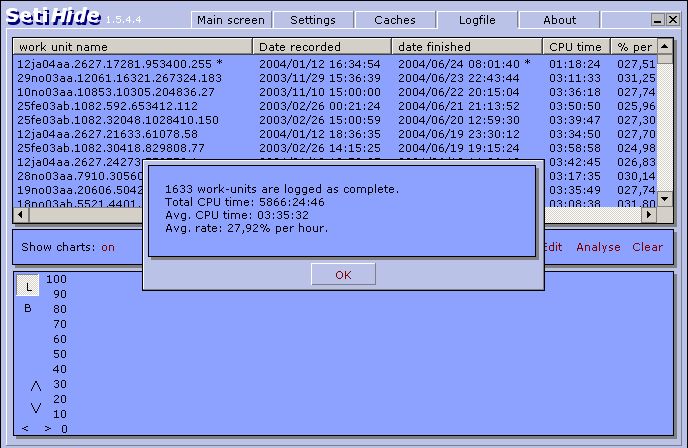The image size is (688, 448).
Task: Click the horizontal scroll left arrow
Action: point(21,215)
